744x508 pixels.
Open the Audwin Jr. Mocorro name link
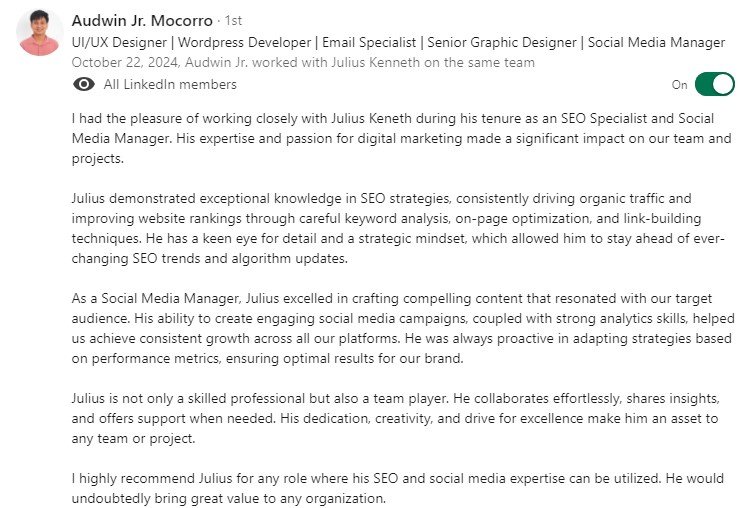[142, 20]
